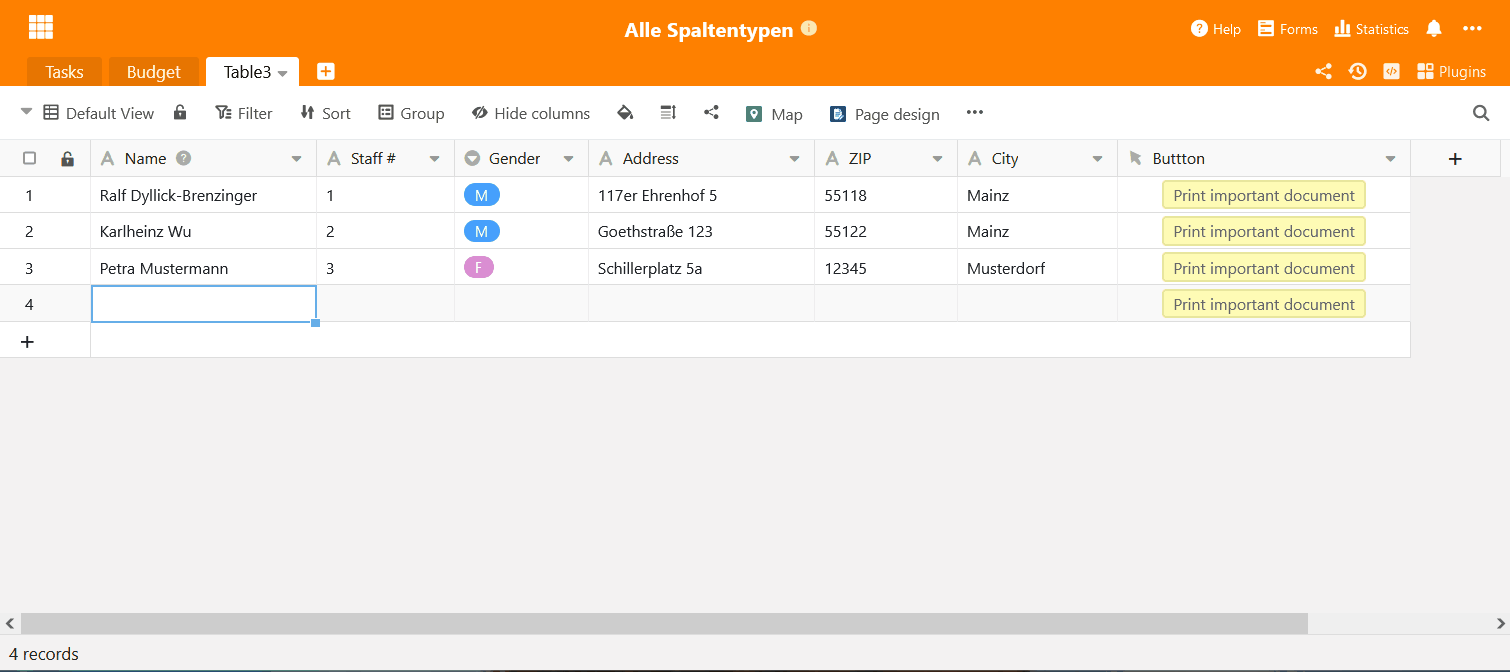Click the horizontal scrollbar thumb
The width and height of the screenshot is (1510, 672).
[664, 623]
